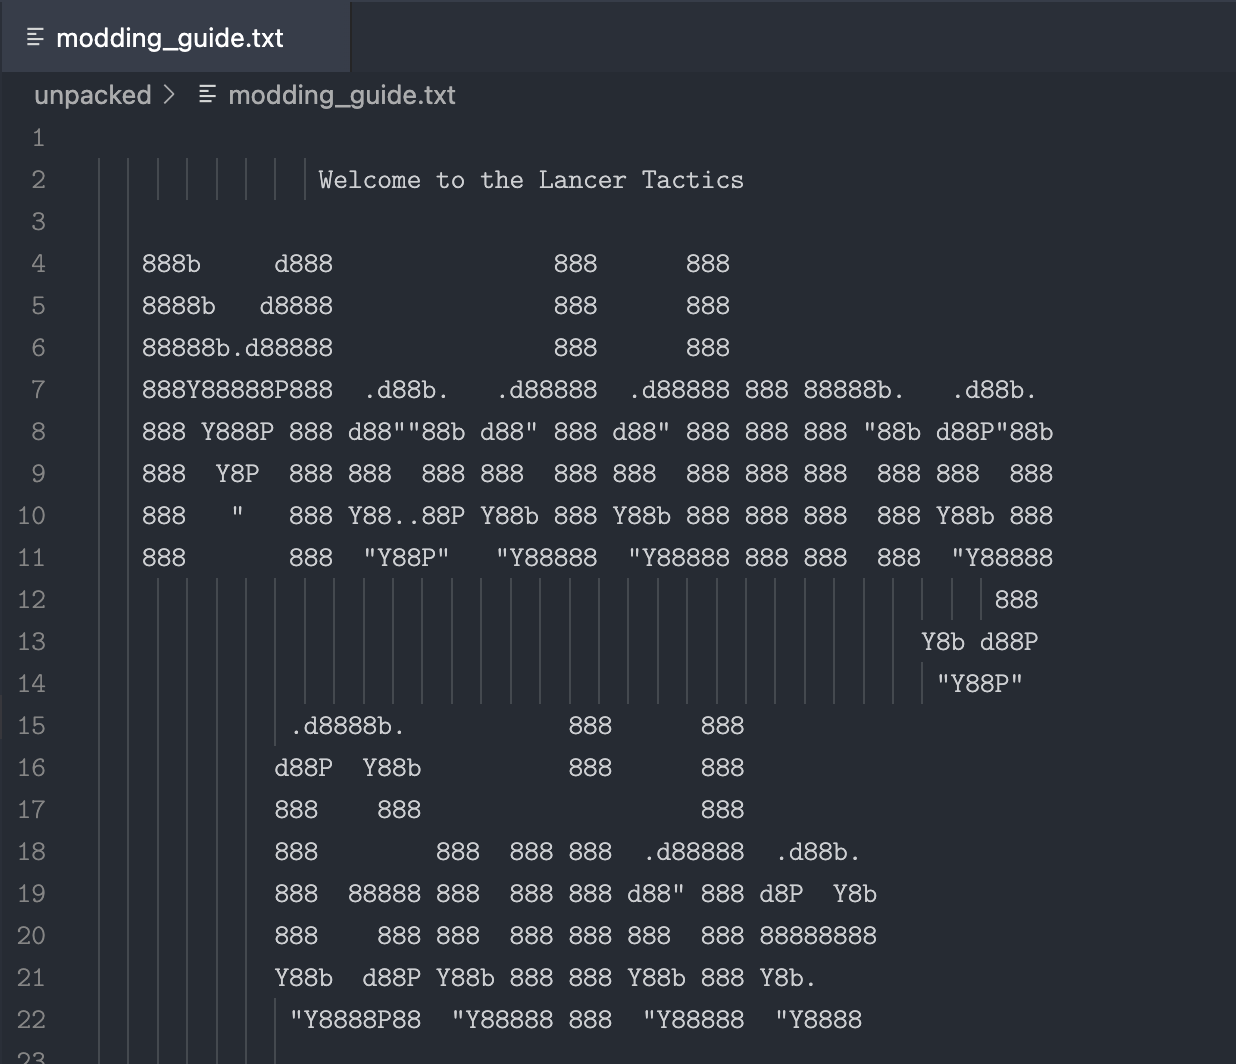
Task: Click 'Y8P' on line 9
Action: (237, 474)
